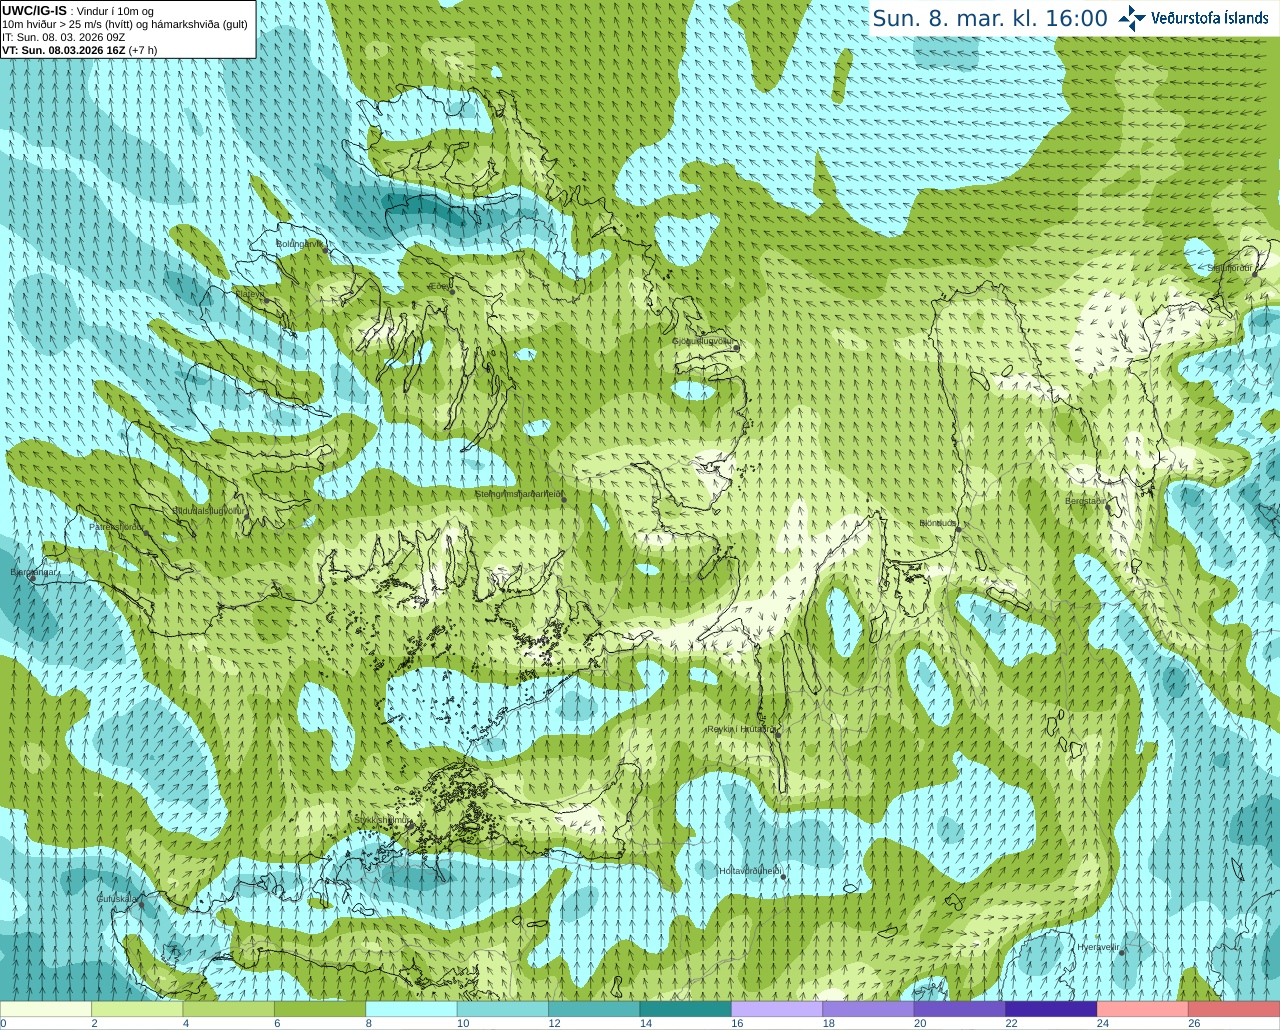Viewport: 1280px width, 1030px height.
Task: Select the 8–10 m/s light cyan swatch
Action: point(412,1009)
